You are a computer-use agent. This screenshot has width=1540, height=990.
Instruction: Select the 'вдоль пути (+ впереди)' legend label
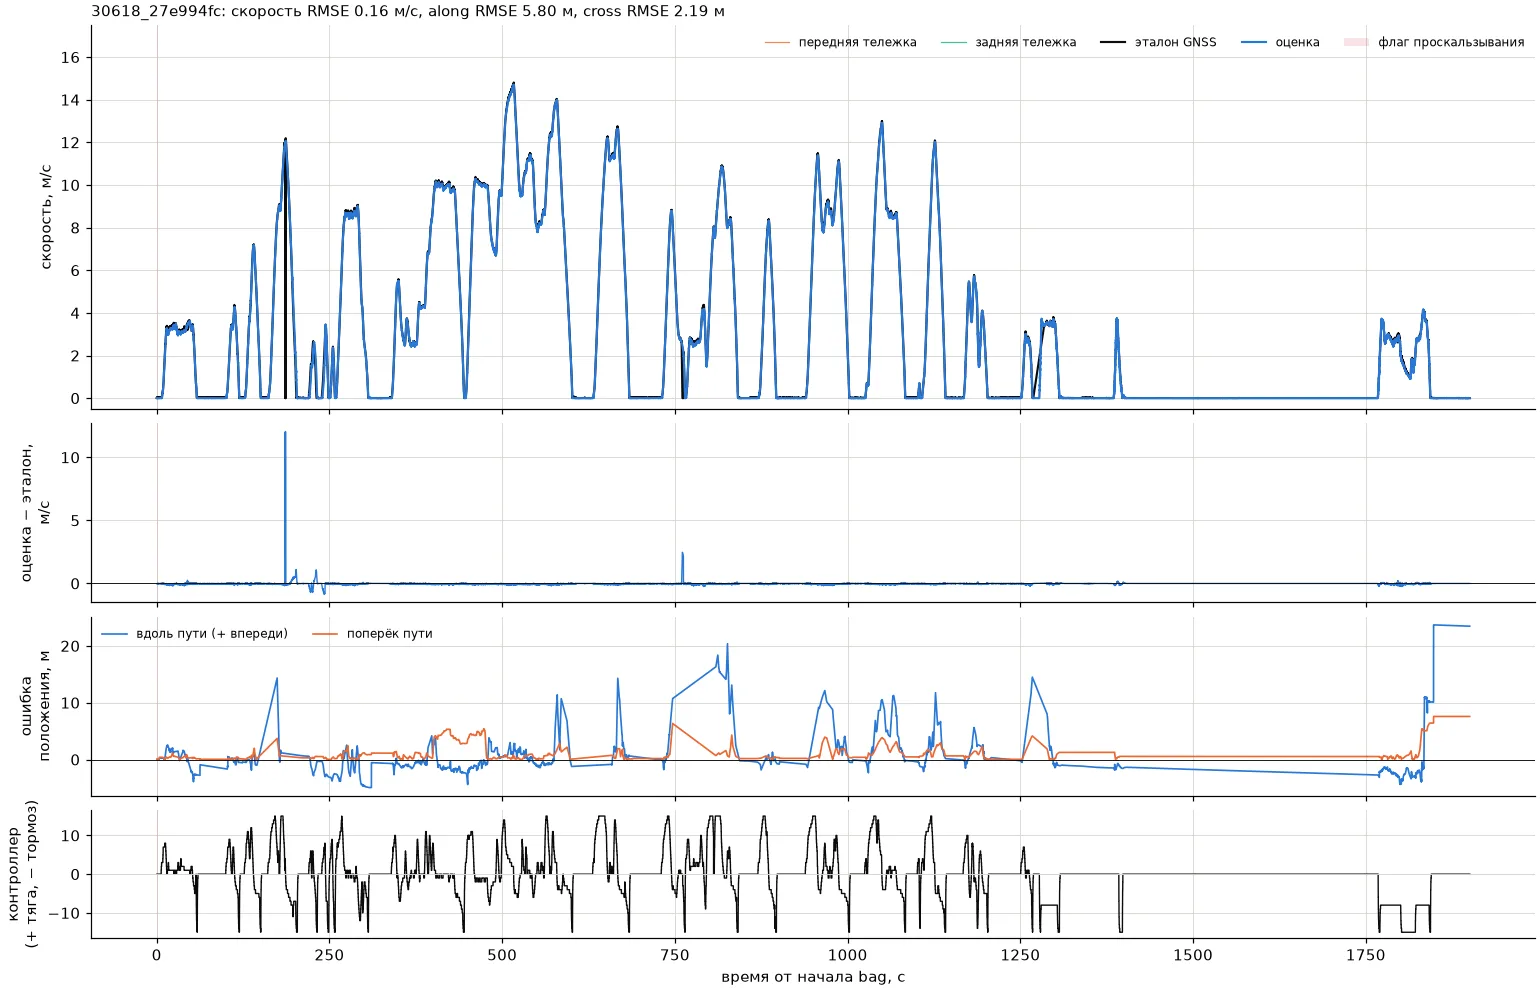point(212,634)
